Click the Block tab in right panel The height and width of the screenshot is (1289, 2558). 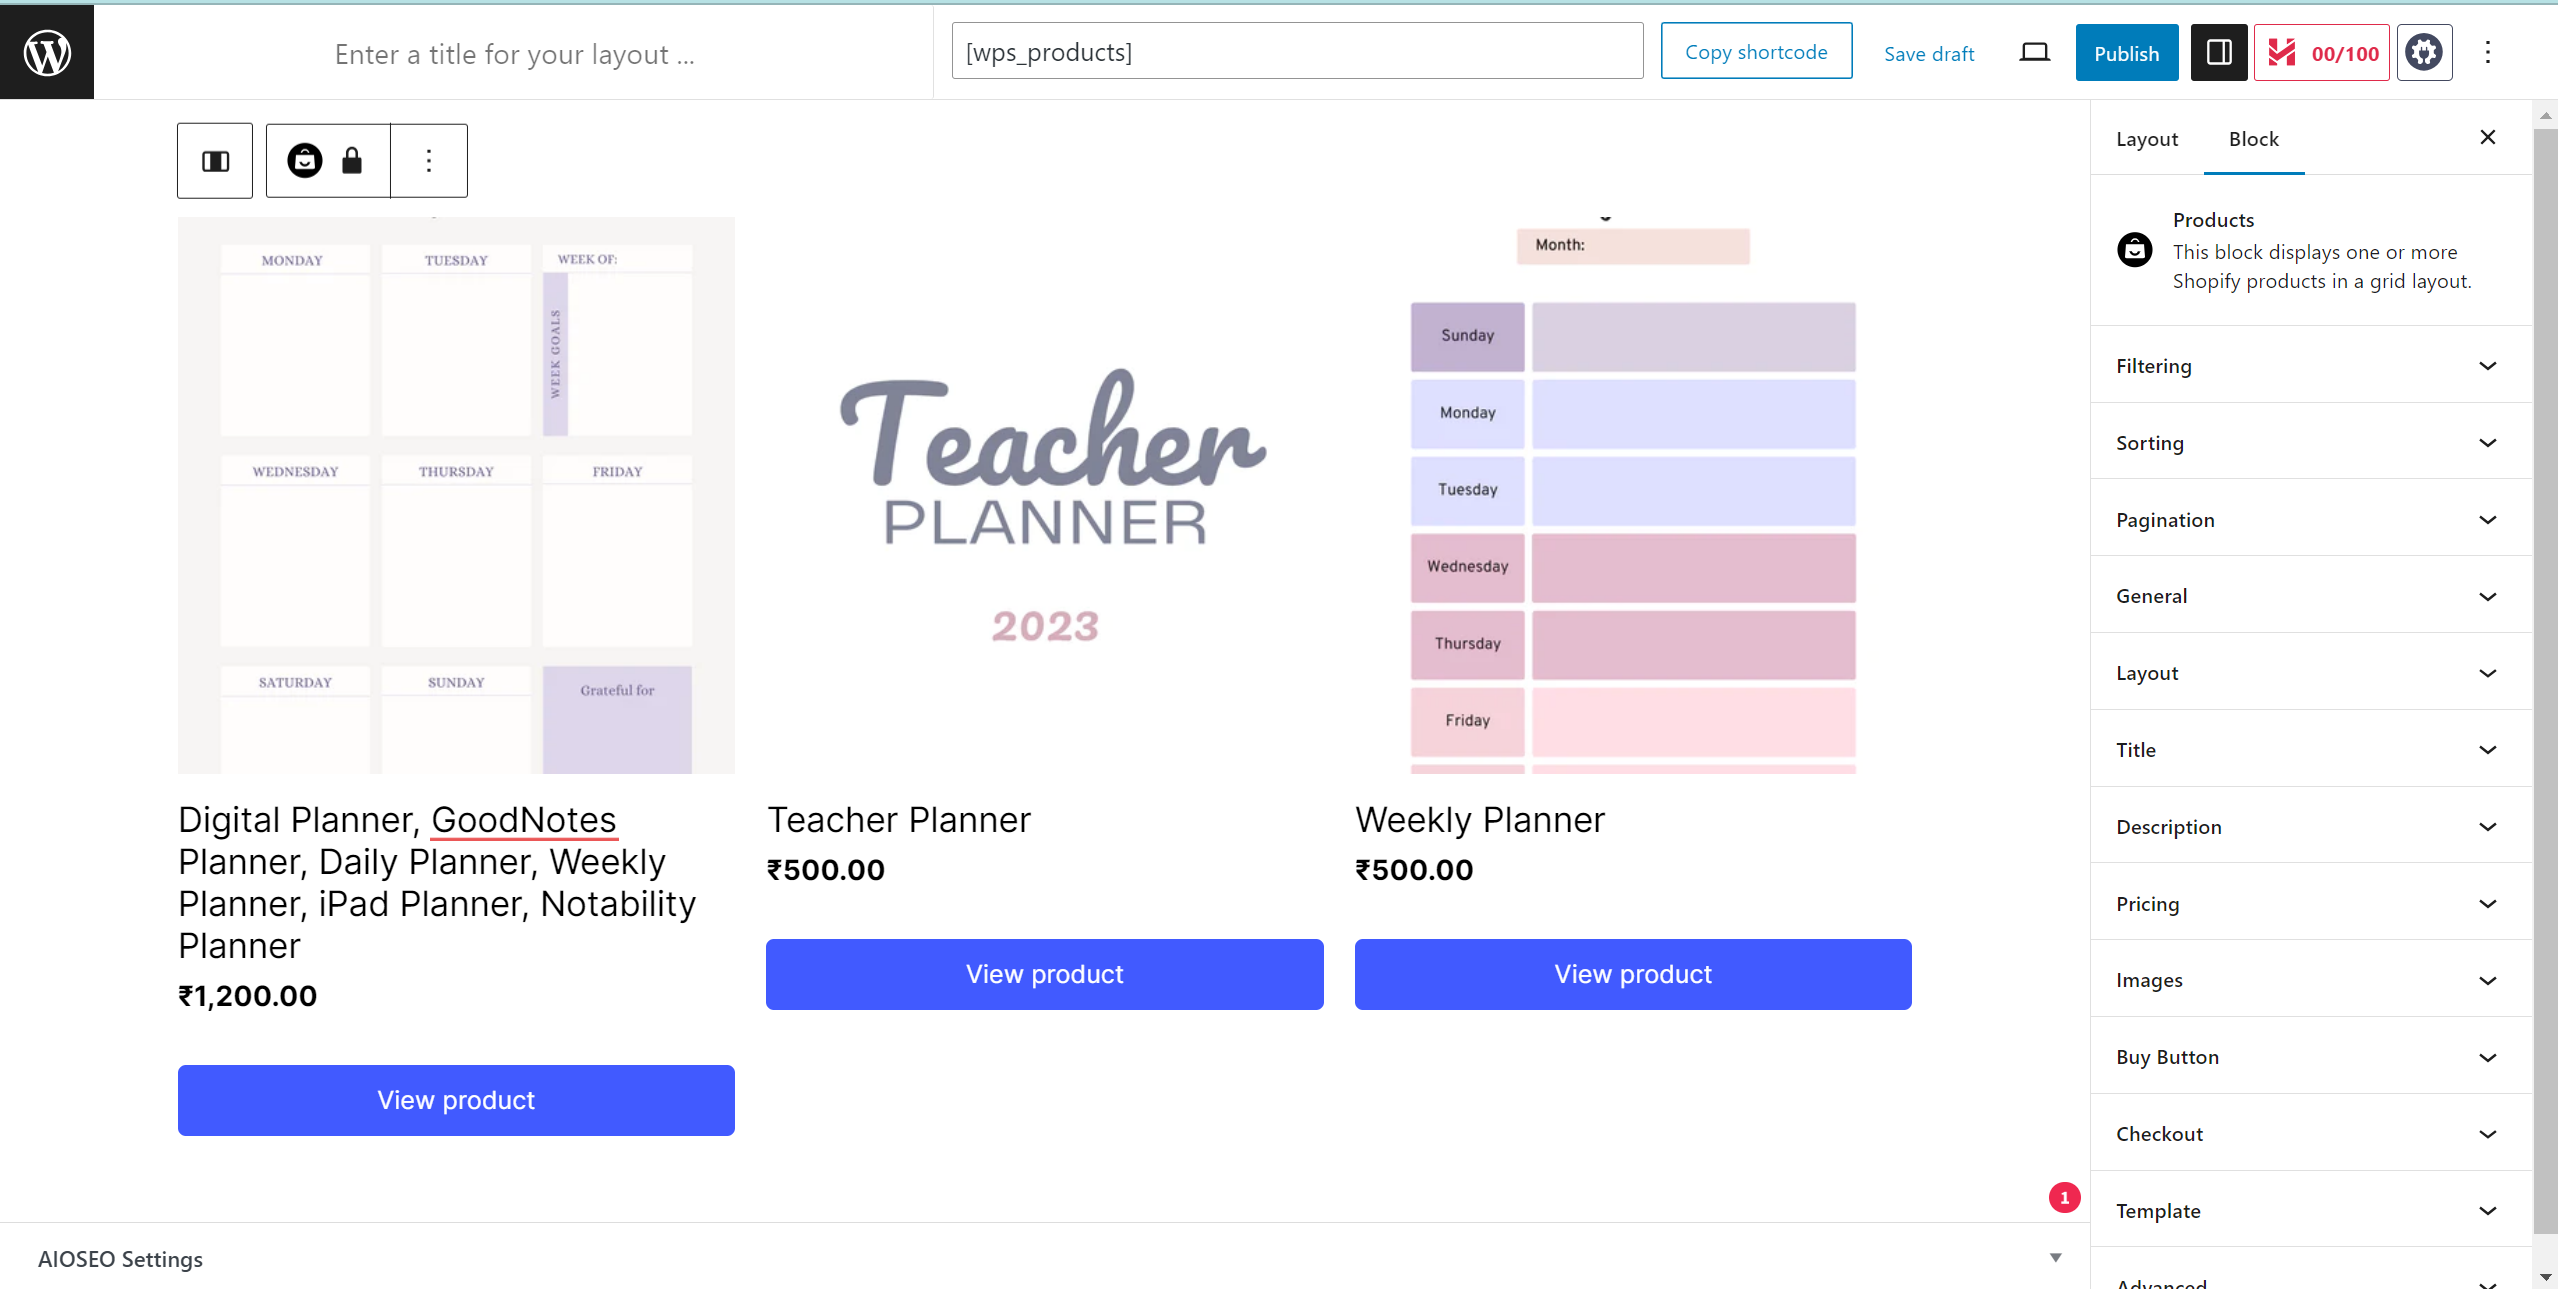2249,138
